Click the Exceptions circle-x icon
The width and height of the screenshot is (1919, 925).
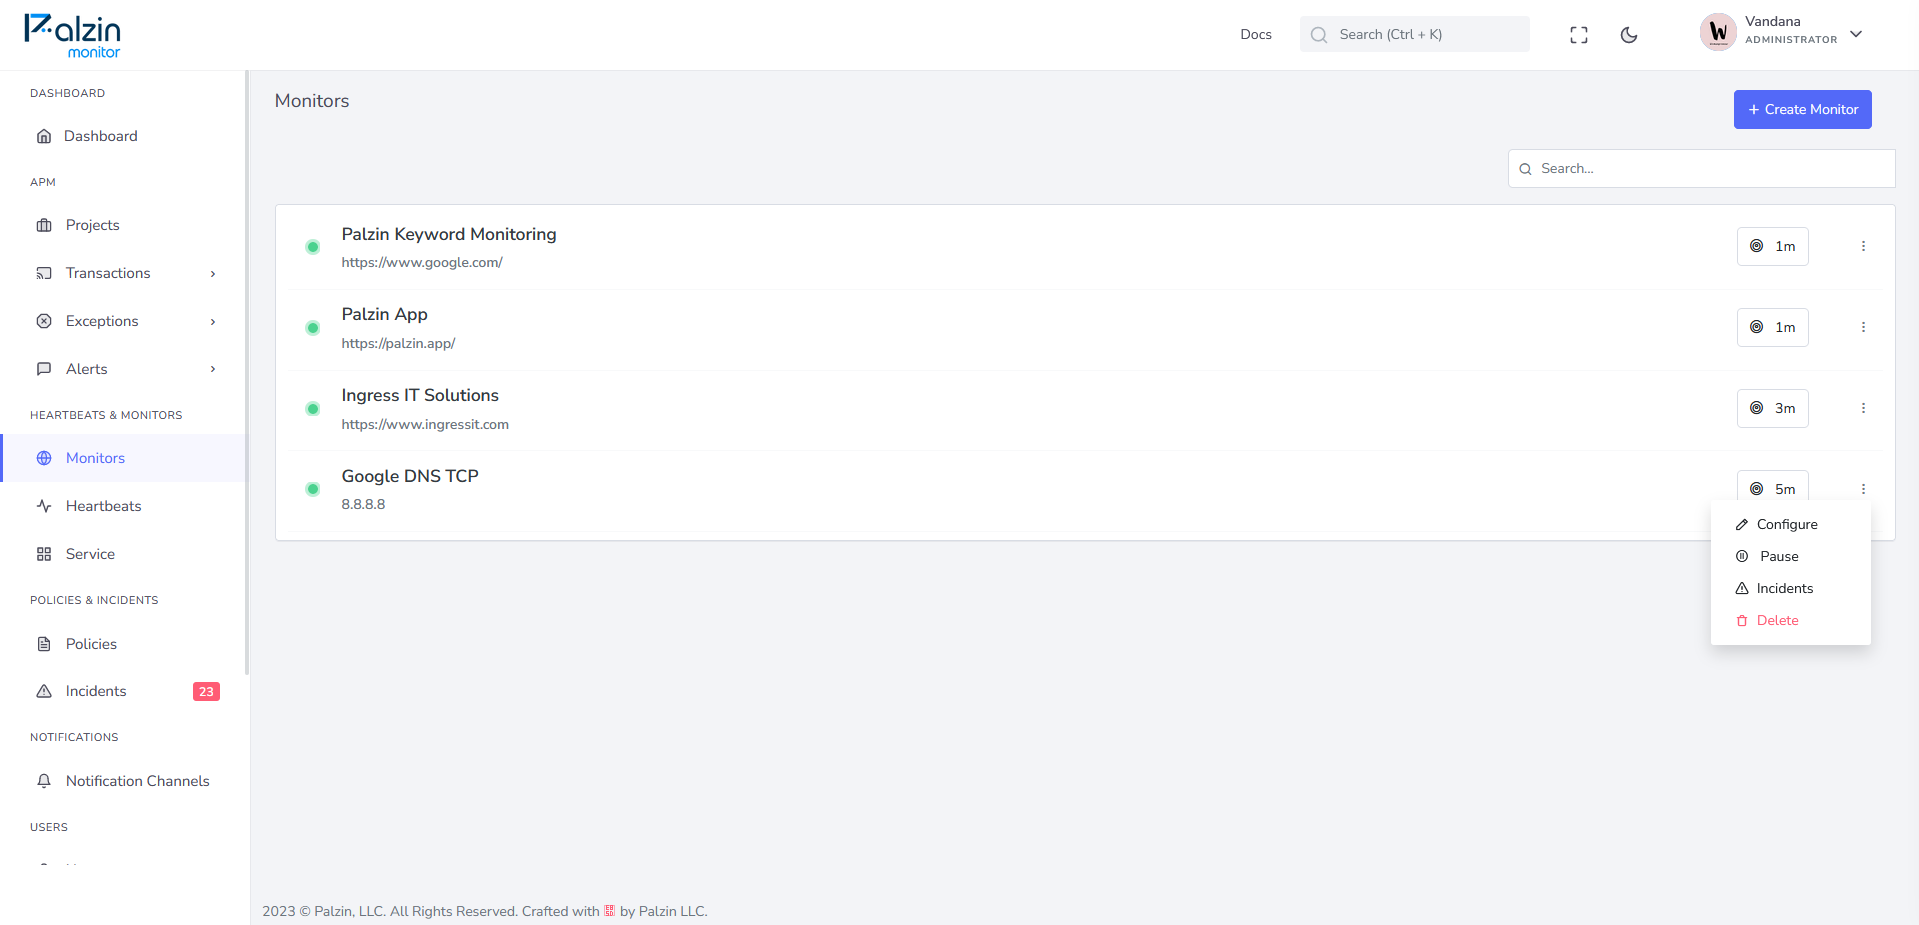[x=44, y=321]
